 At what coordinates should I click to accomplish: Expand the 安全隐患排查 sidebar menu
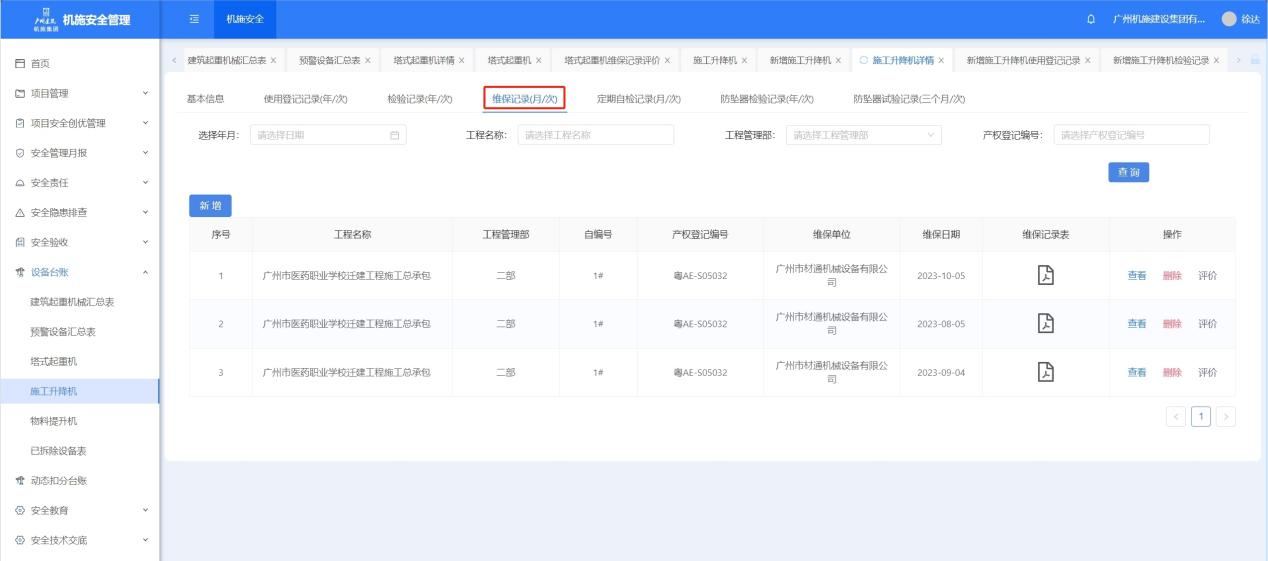pos(80,211)
